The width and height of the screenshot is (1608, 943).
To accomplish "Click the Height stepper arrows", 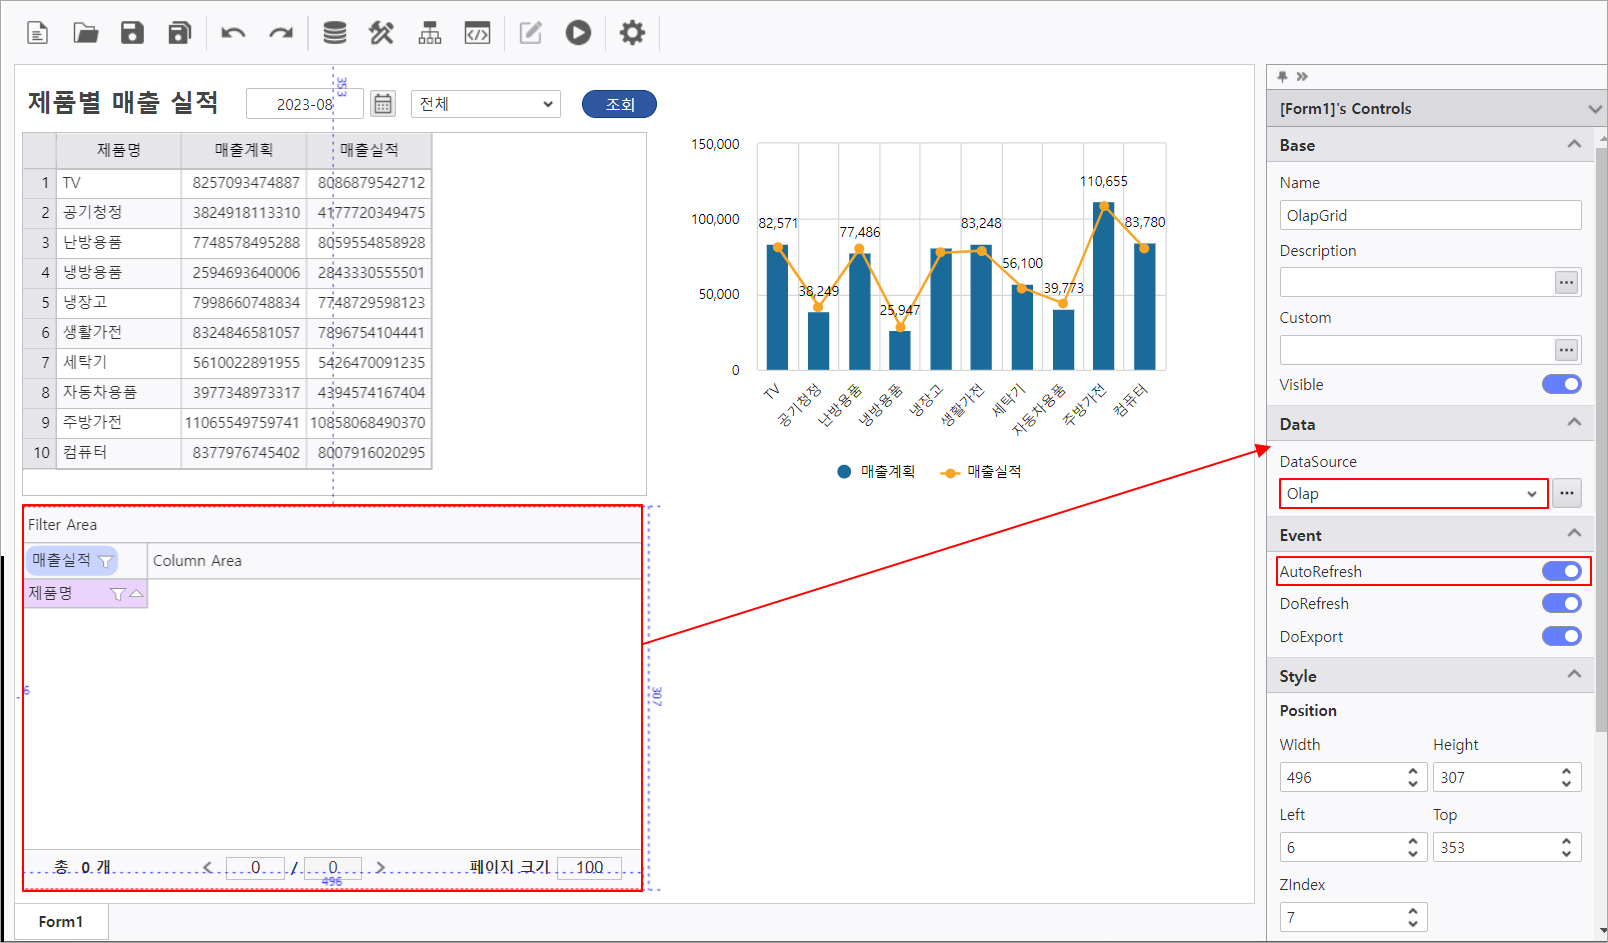I will (1567, 777).
